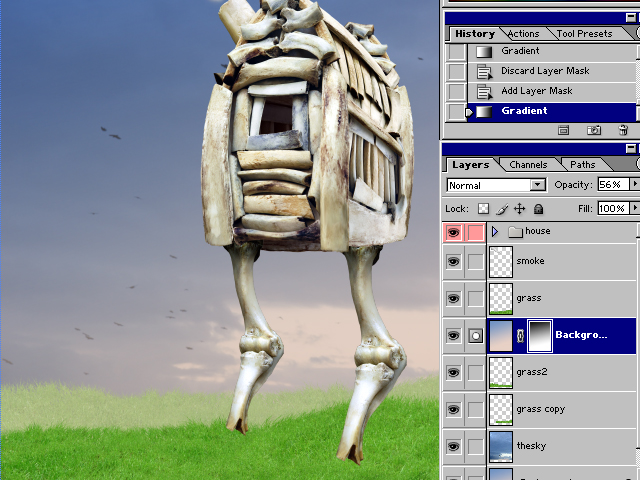
Task: Switch to the Channels tab
Action: point(528,165)
